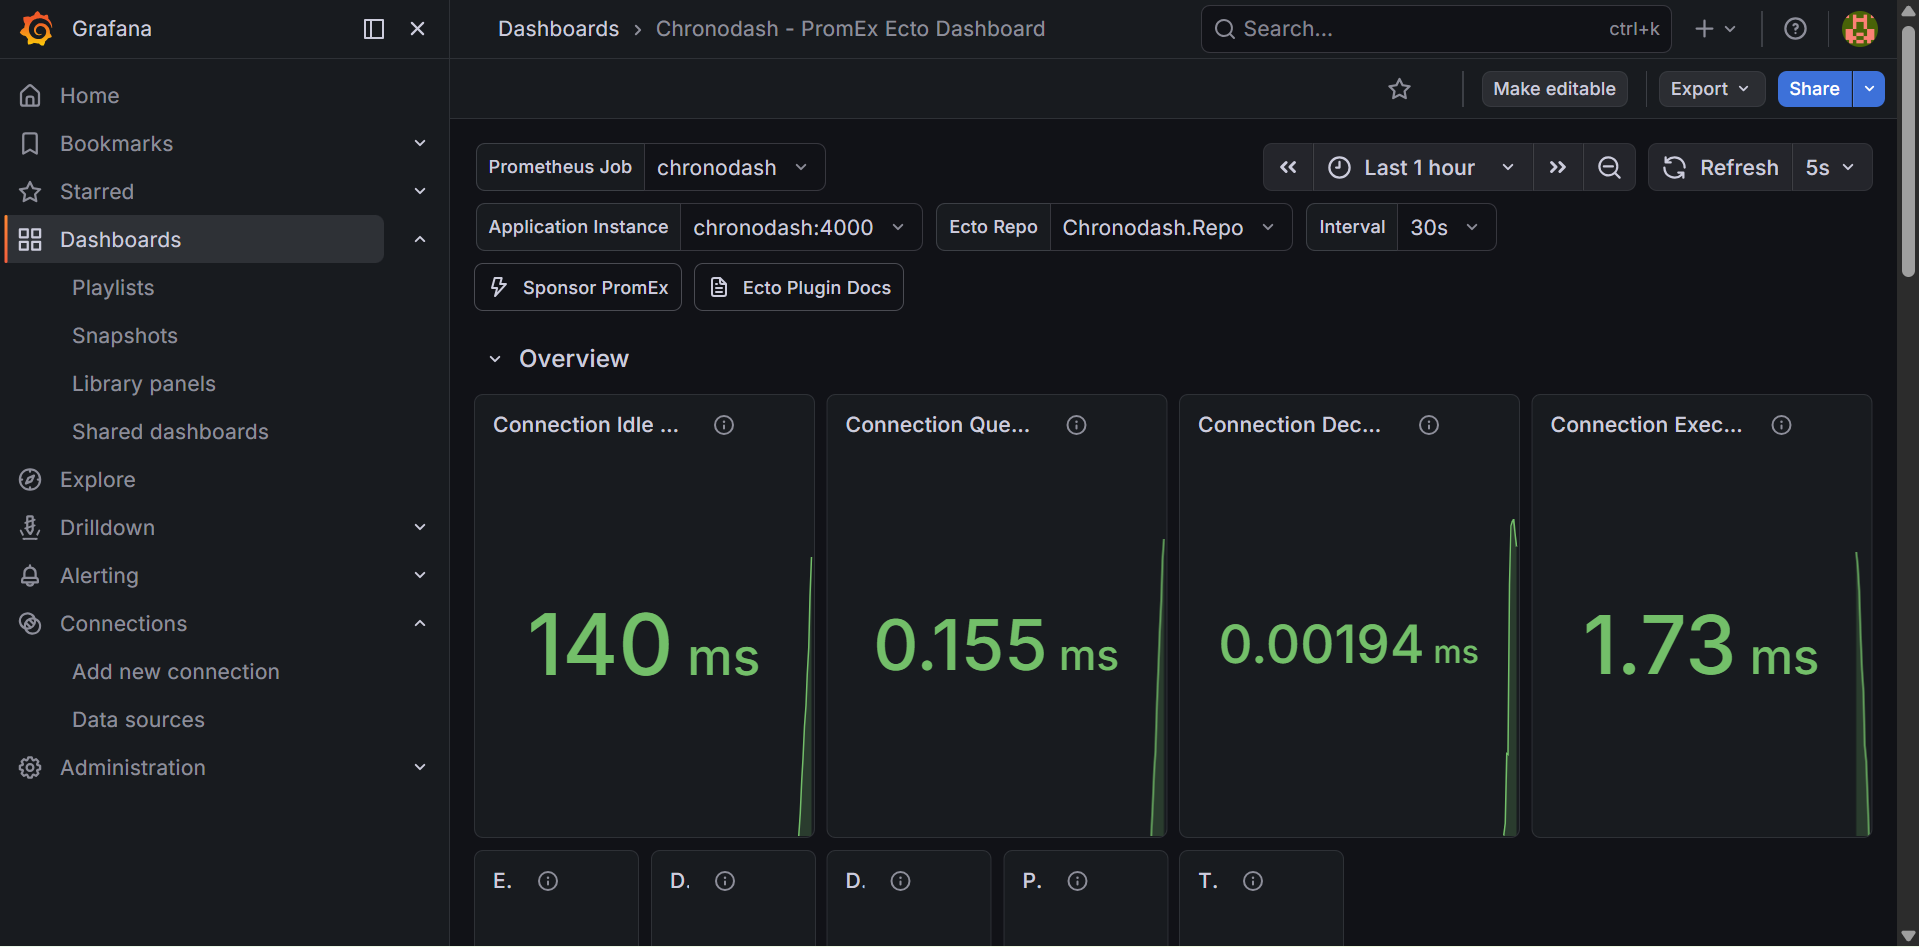Move time range forwards
Viewport: 1919px width, 947px height.
tap(1558, 167)
